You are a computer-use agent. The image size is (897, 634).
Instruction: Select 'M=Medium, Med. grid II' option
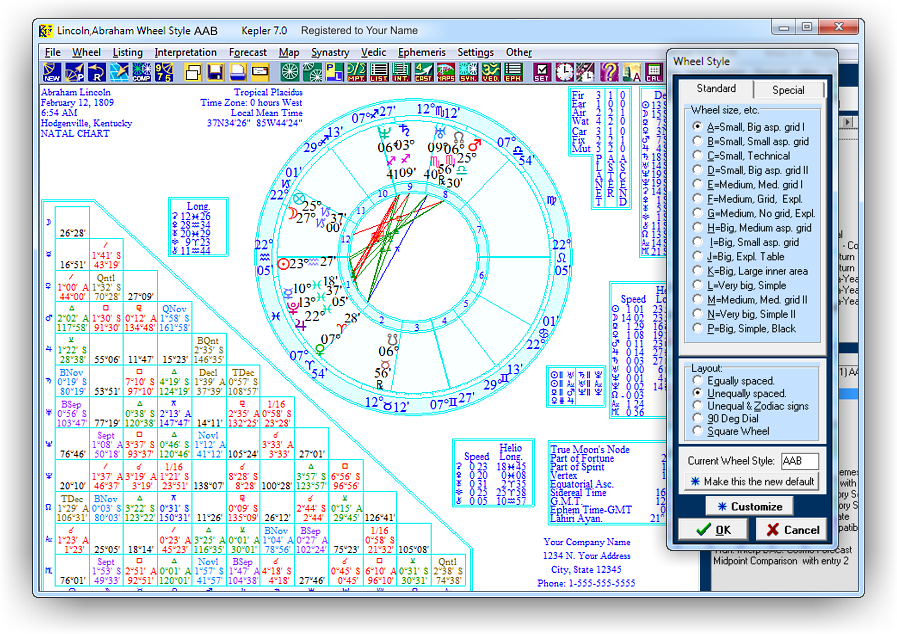tap(750, 299)
